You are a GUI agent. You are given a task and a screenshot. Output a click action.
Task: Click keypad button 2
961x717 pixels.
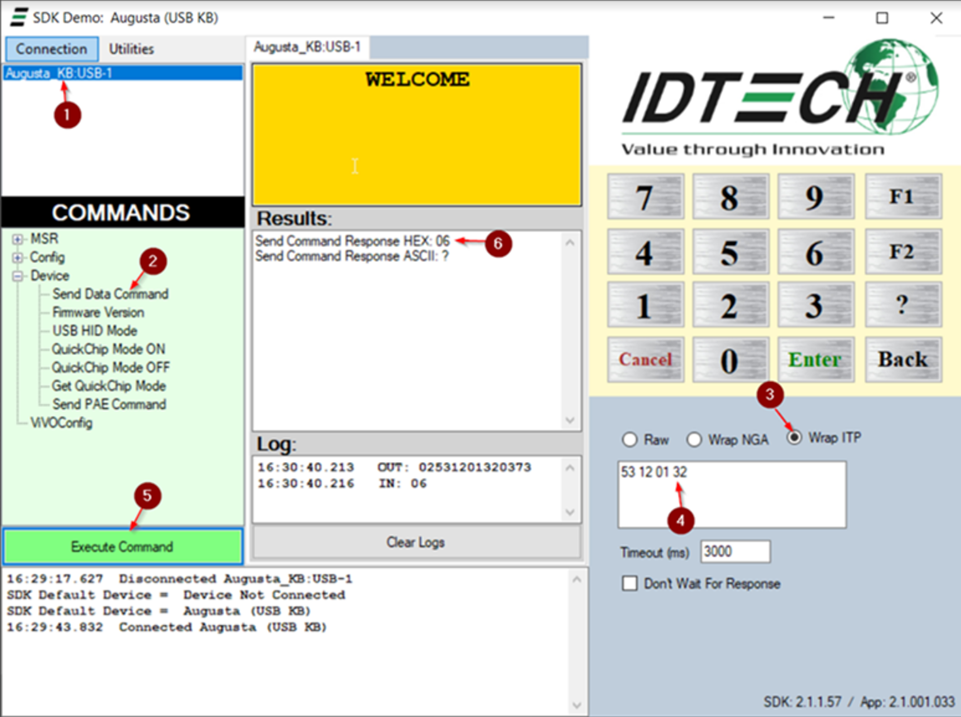(730, 305)
